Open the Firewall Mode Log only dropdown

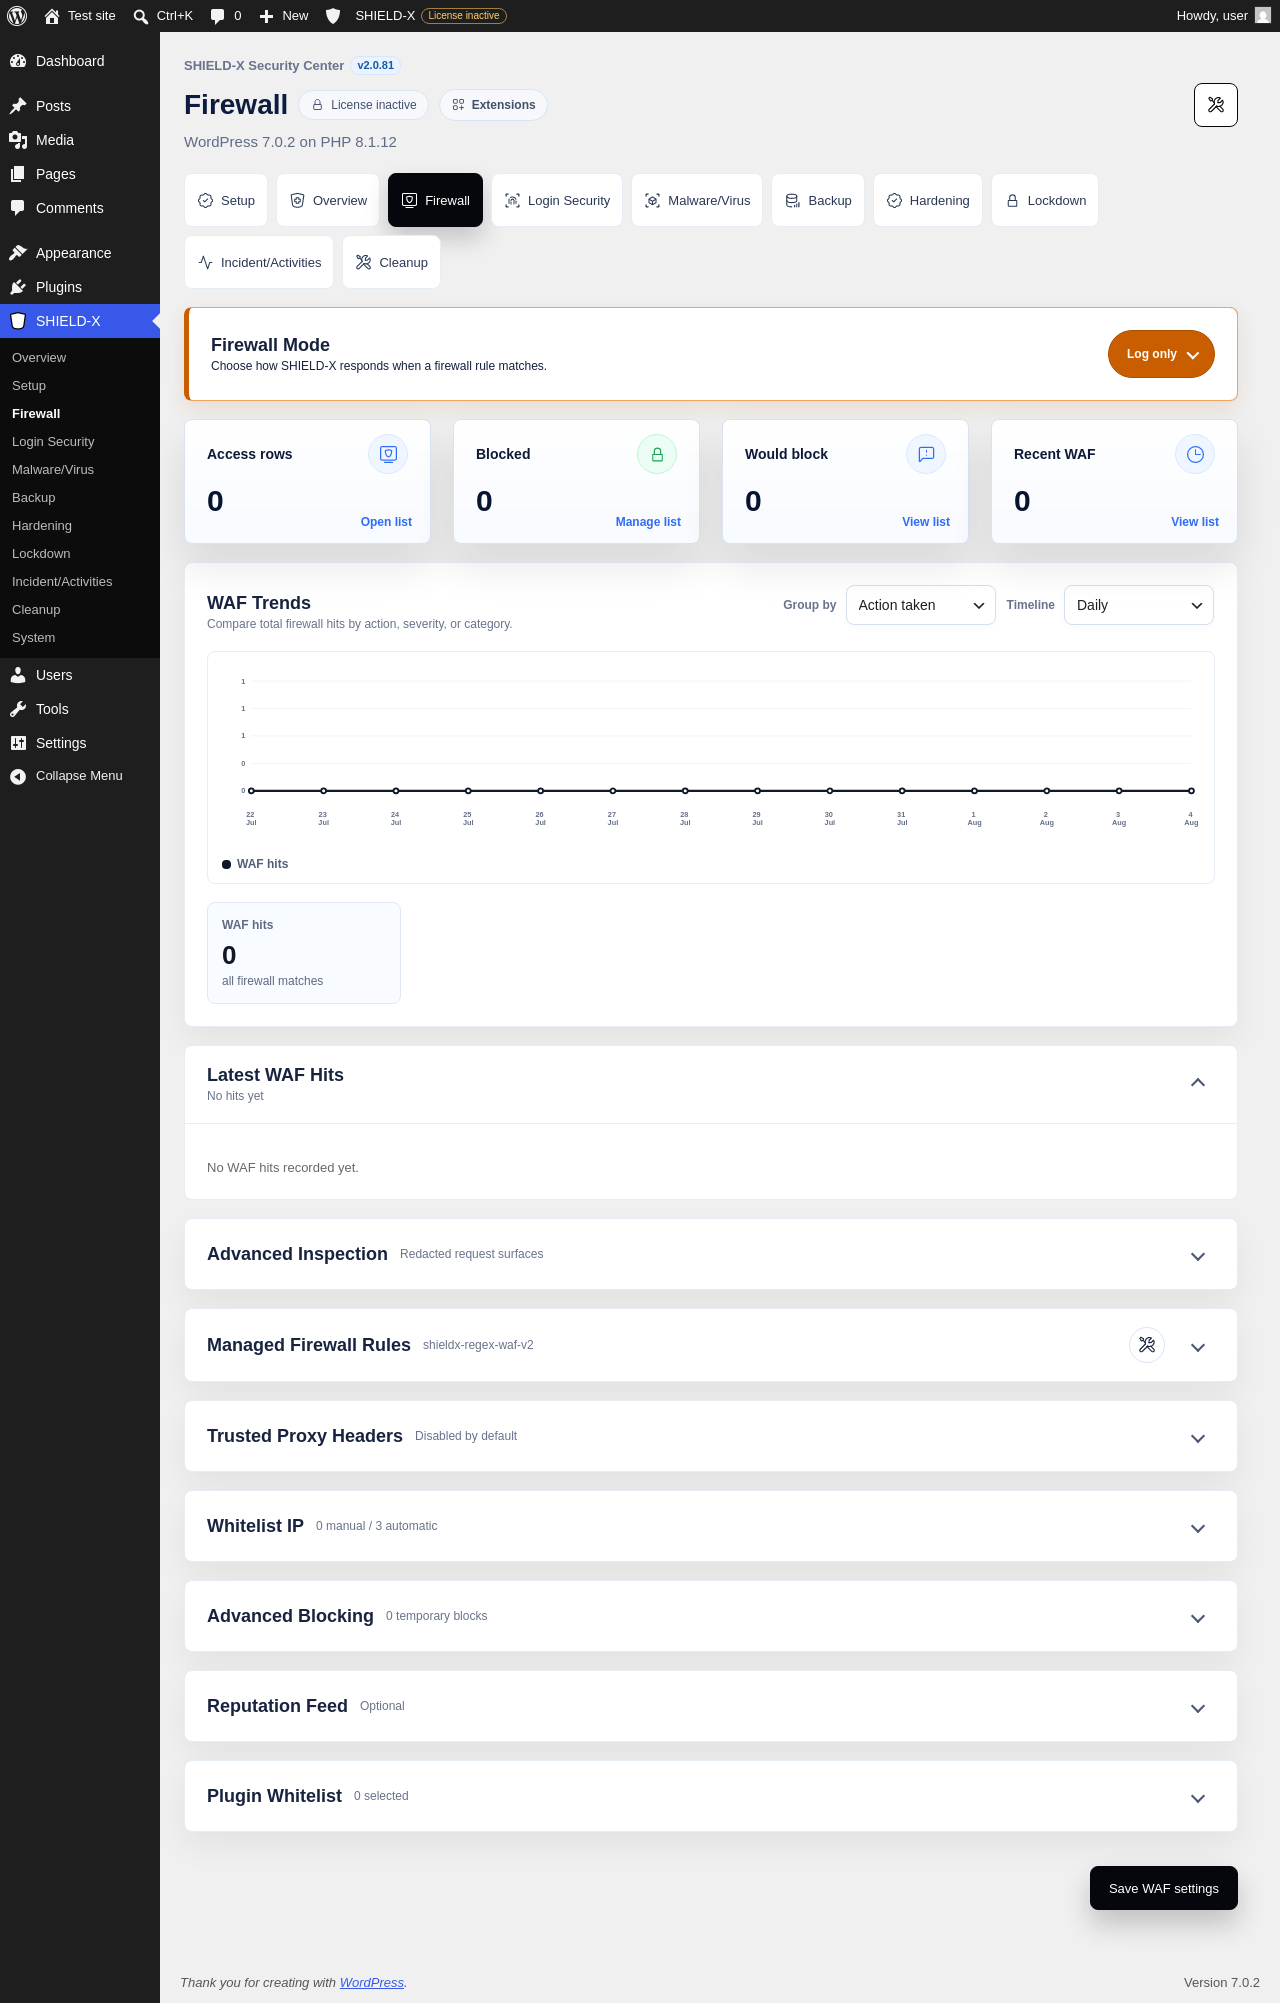[1161, 354]
